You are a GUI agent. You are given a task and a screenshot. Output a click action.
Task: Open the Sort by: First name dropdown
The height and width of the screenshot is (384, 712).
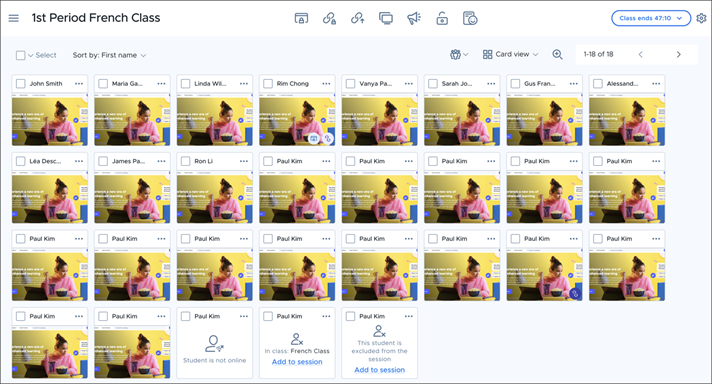coord(109,55)
